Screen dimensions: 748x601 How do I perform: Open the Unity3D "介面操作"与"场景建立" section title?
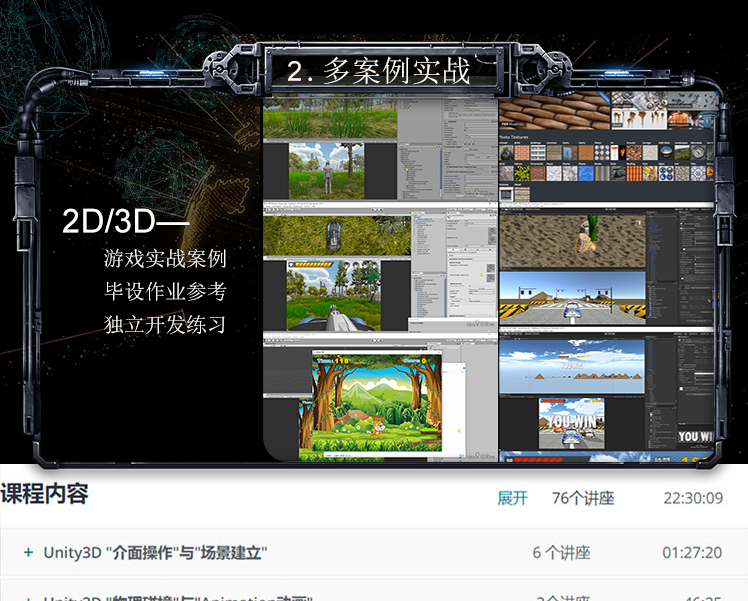[x=155, y=553]
